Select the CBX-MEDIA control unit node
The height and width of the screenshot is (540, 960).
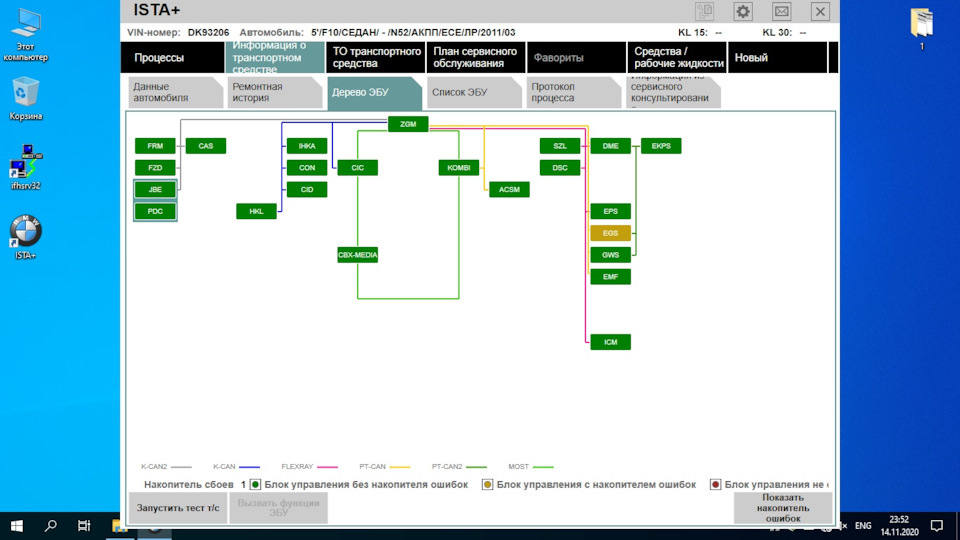point(358,255)
